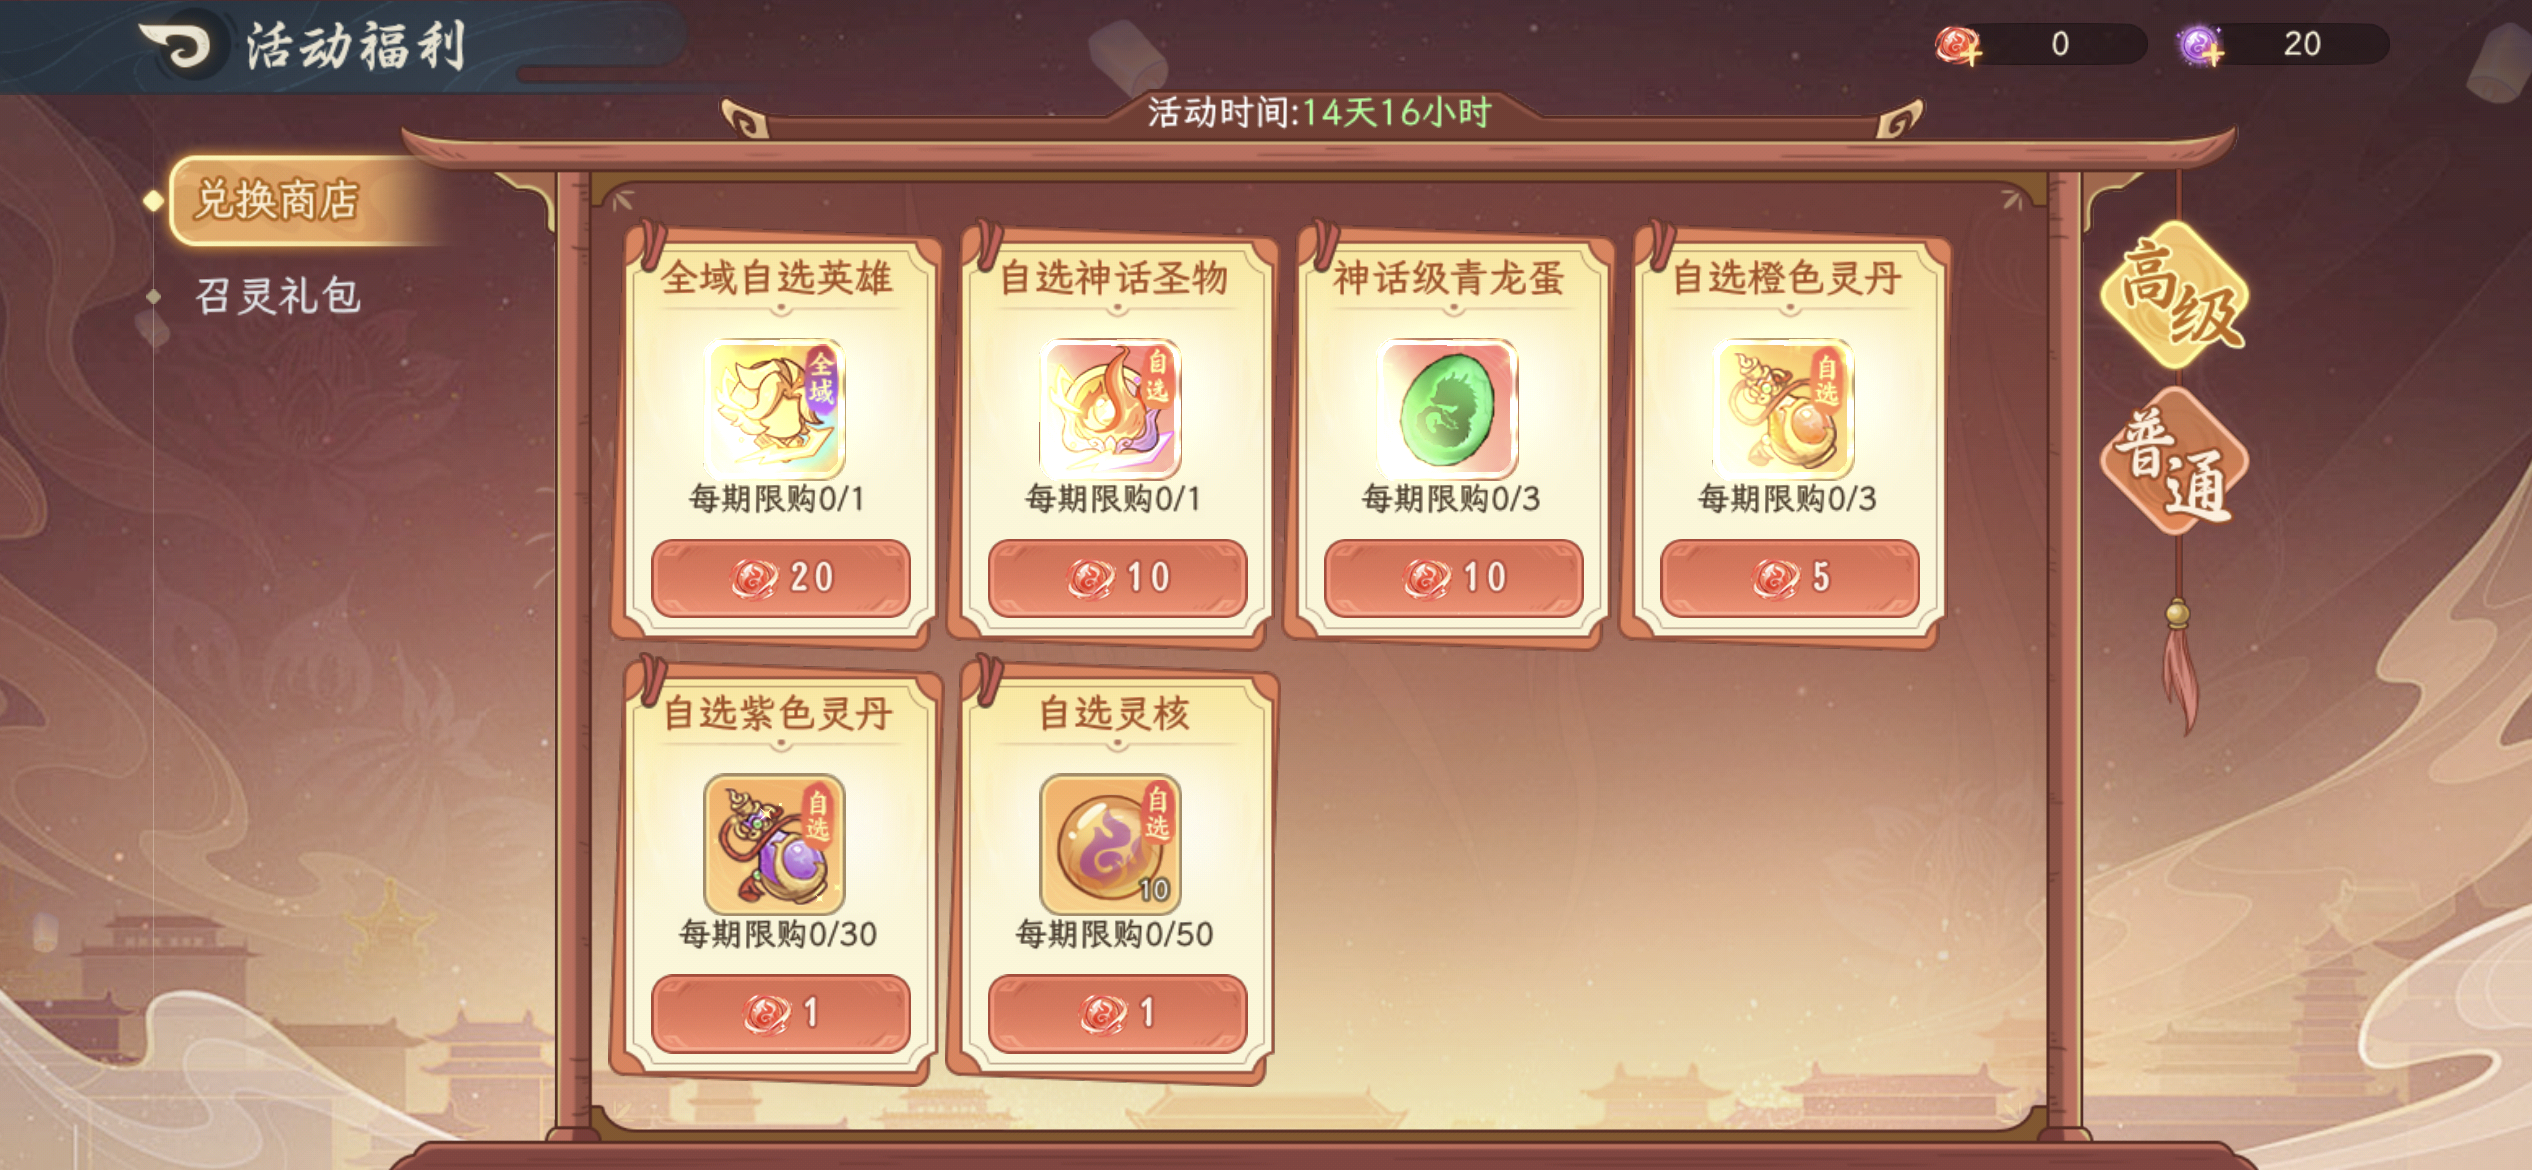Buy 自选神话圣物 for 10 roses
The height and width of the screenshot is (1170, 2532).
click(x=1117, y=578)
